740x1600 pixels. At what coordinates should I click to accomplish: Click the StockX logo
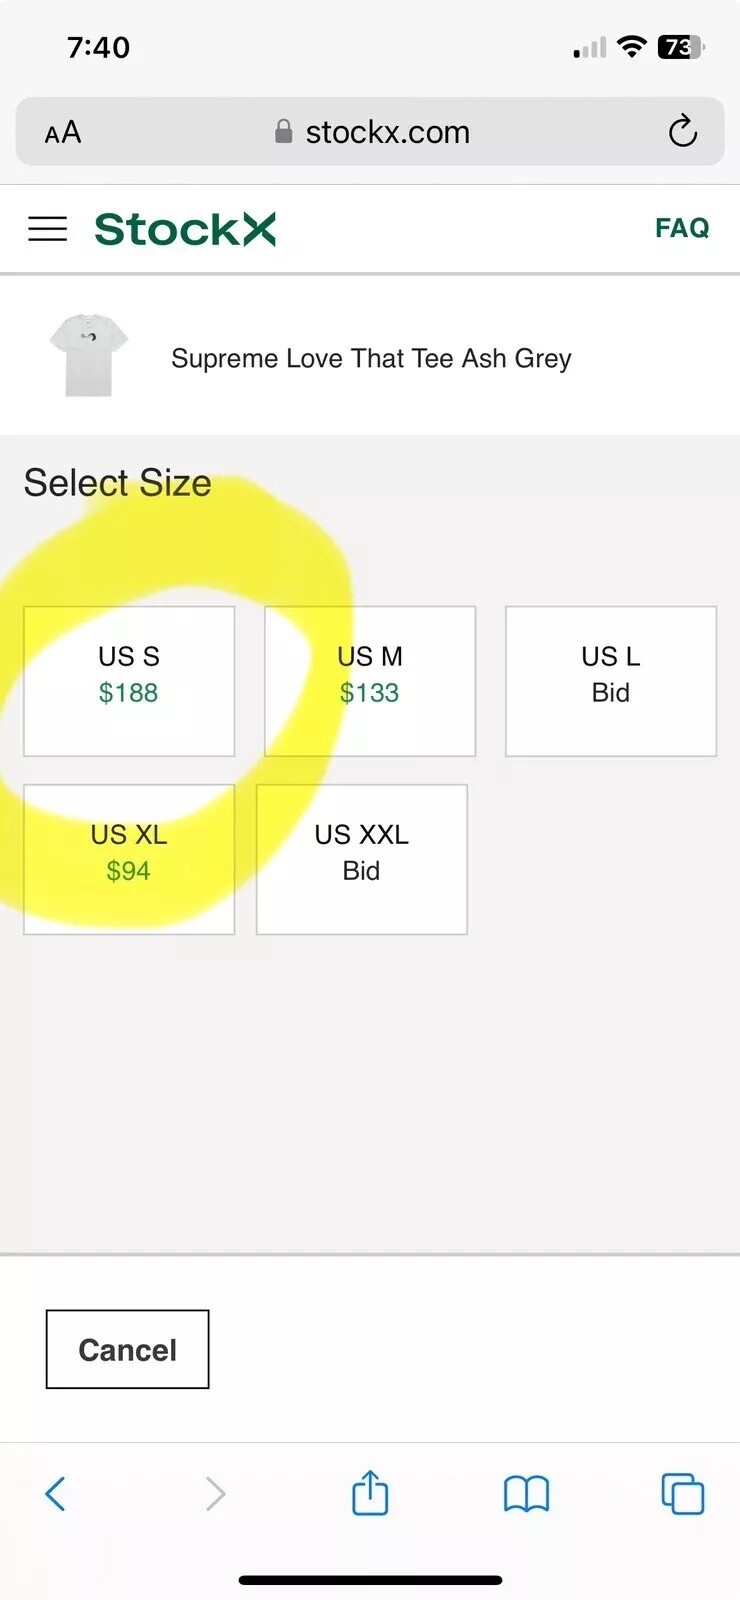point(185,229)
